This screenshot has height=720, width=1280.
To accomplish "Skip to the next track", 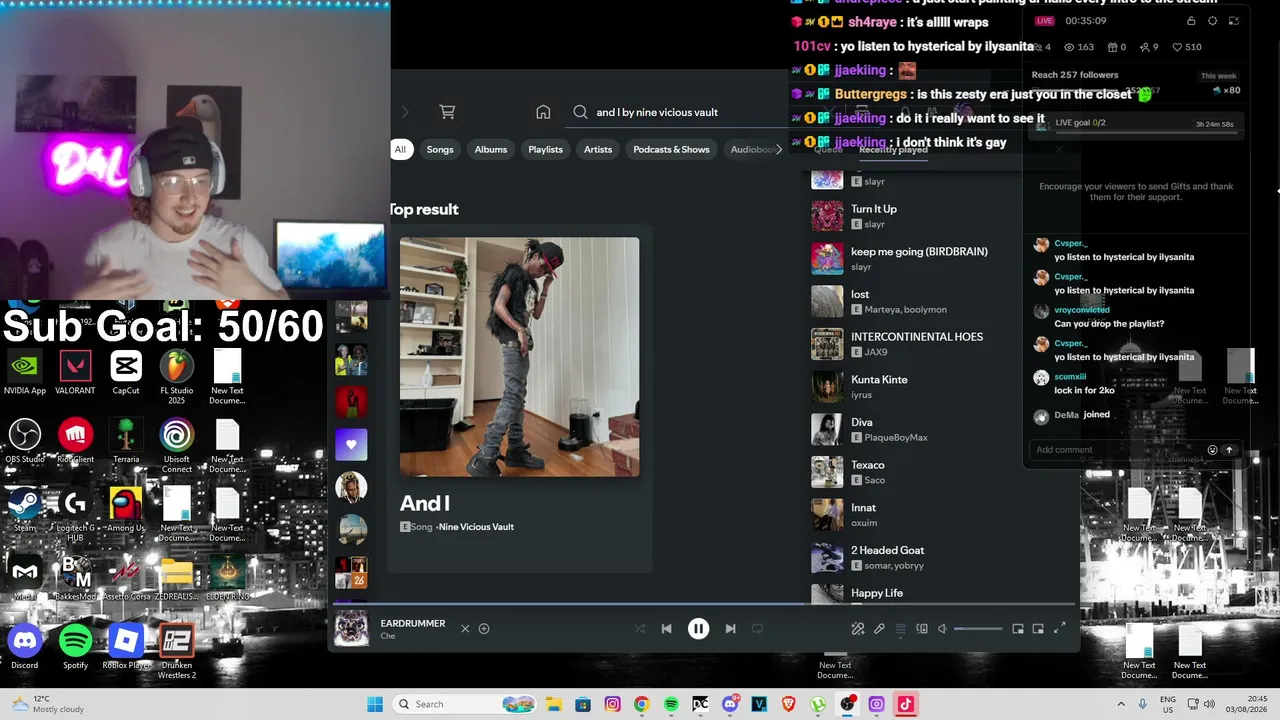I will 730,629.
